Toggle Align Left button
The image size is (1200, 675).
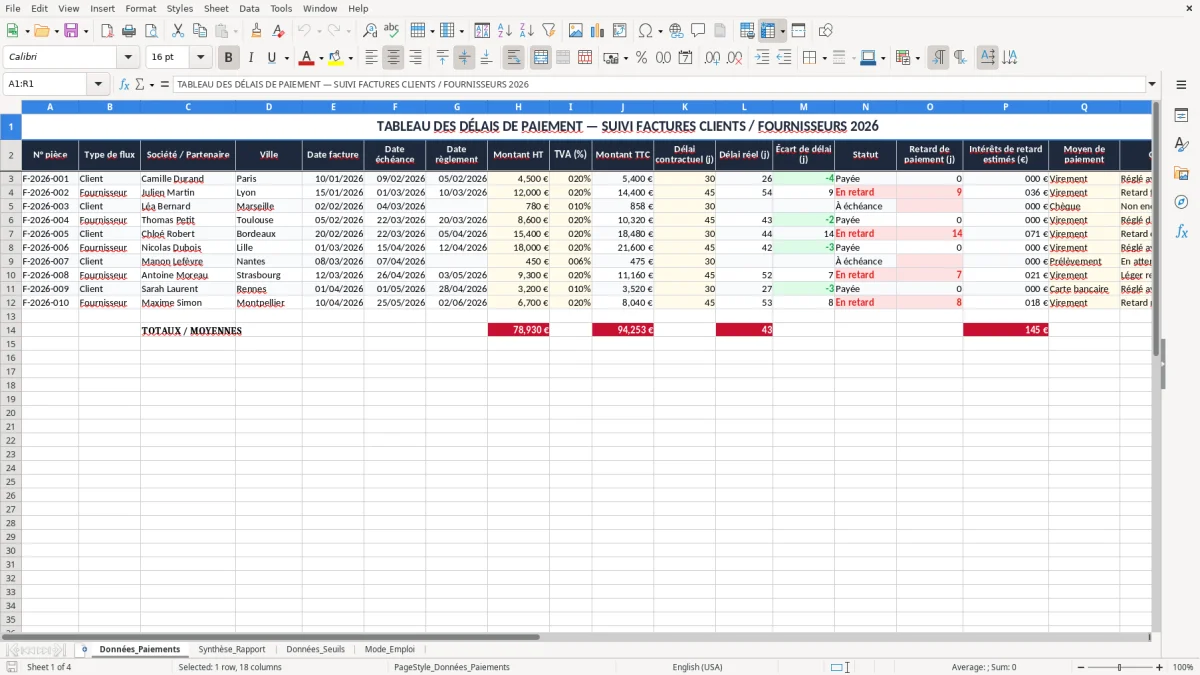pyautogui.click(x=372, y=58)
